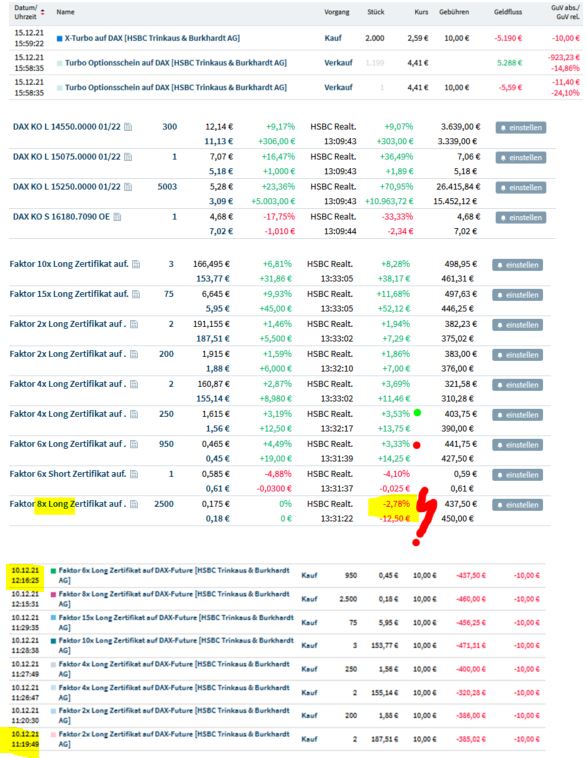
Task: Open document icon beside Faktor 15x Long Zertifikat
Action: click(x=136, y=294)
